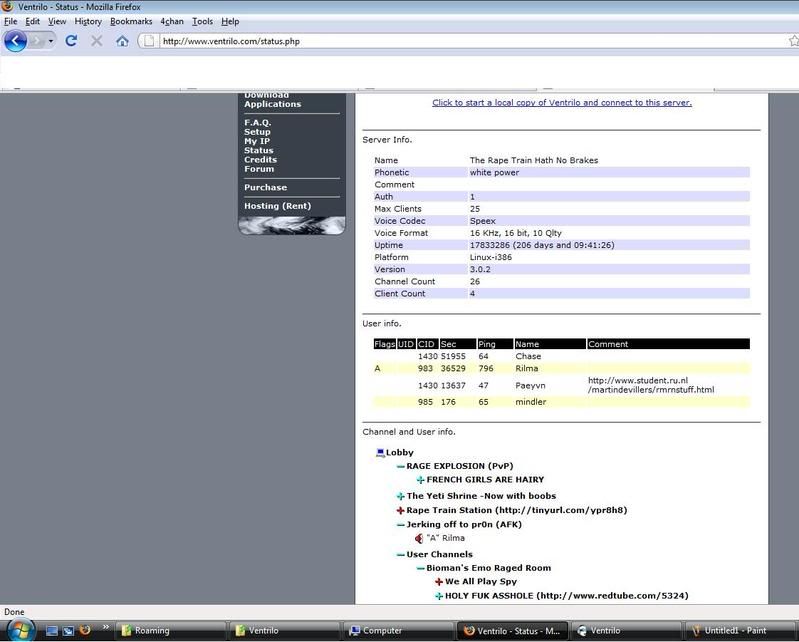Click the red plus beside We All Play Spy
The image size is (799, 642).
pyautogui.click(x=439, y=582)
